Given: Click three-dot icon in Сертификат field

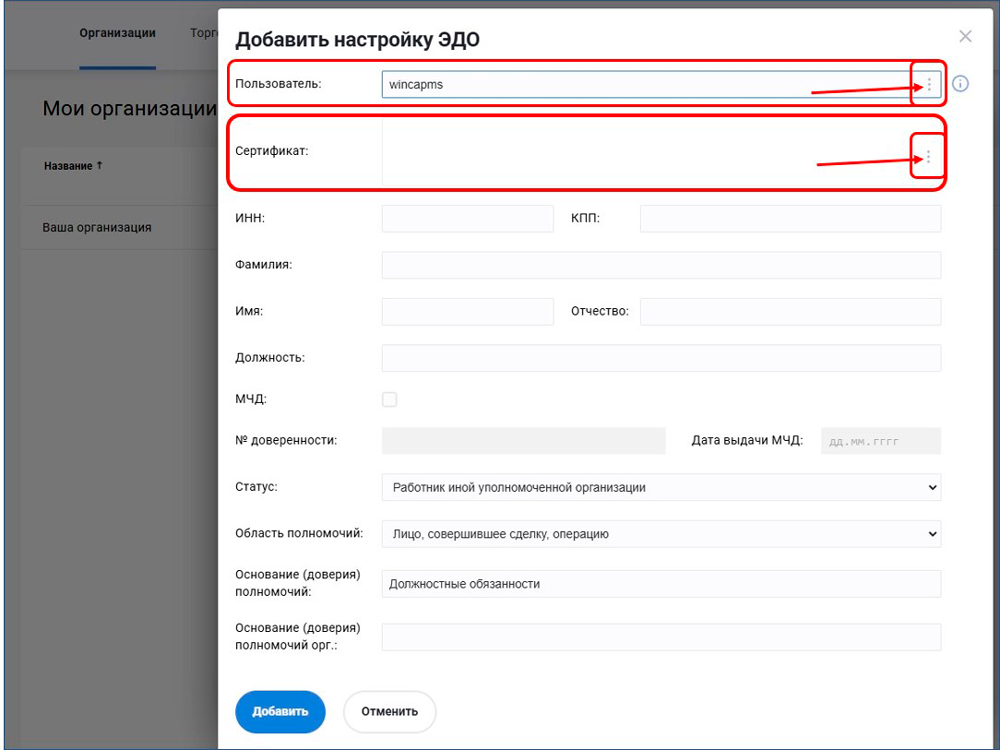Looking at the screenshot, I should [928, 157].
